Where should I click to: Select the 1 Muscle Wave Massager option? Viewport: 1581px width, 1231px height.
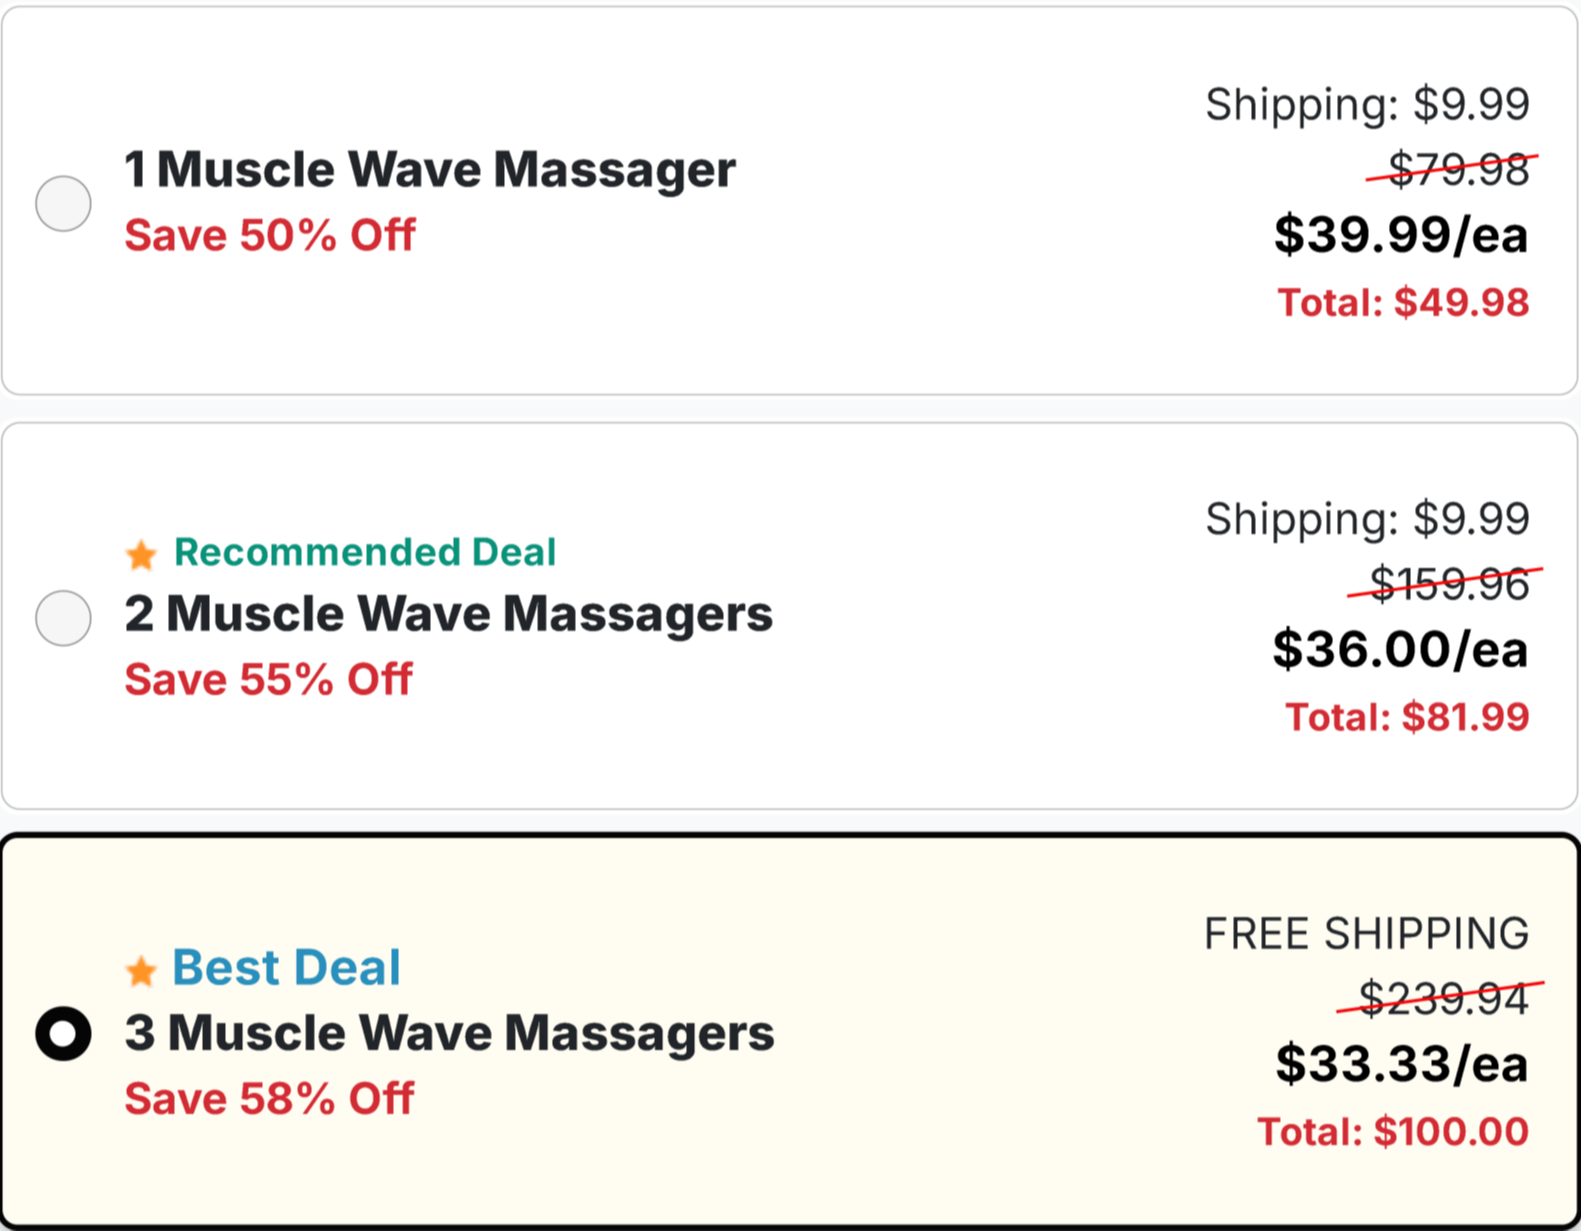click(x=63, y=203)
